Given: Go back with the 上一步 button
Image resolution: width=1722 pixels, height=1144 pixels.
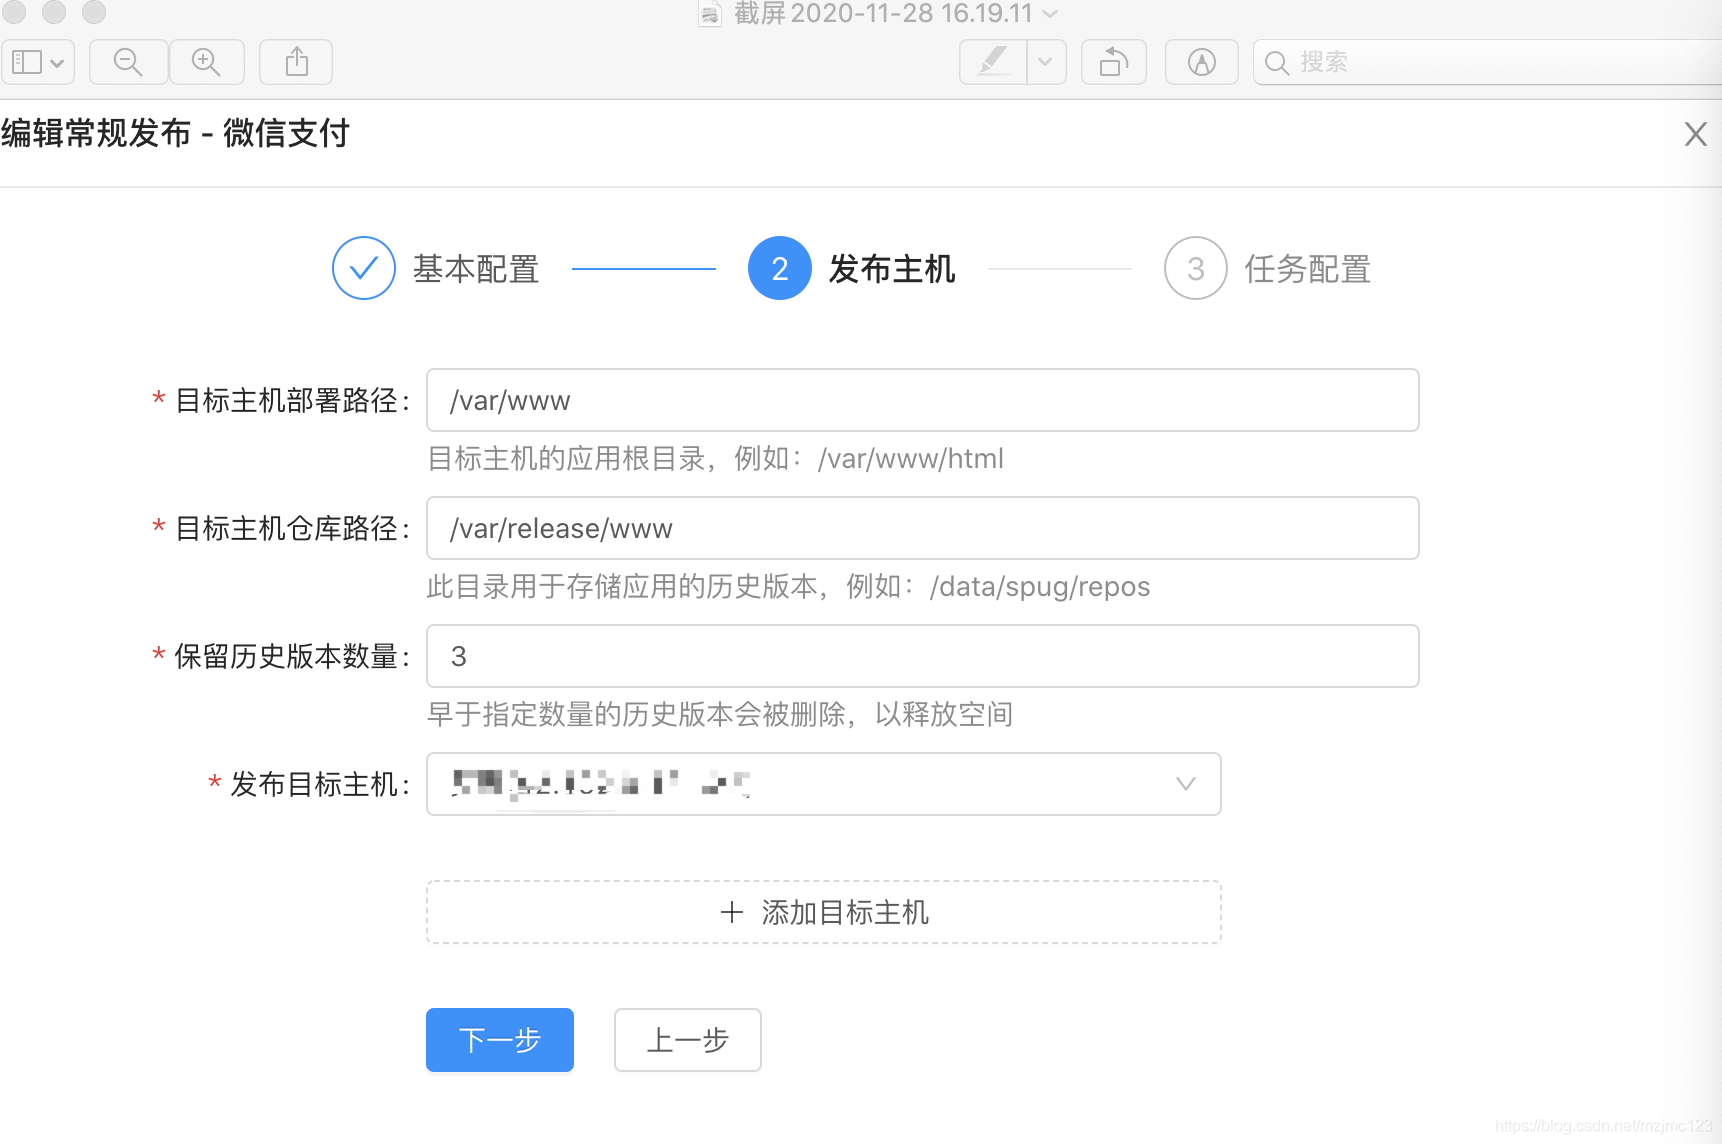Looking at the screenshot, I should [688, 1040].
